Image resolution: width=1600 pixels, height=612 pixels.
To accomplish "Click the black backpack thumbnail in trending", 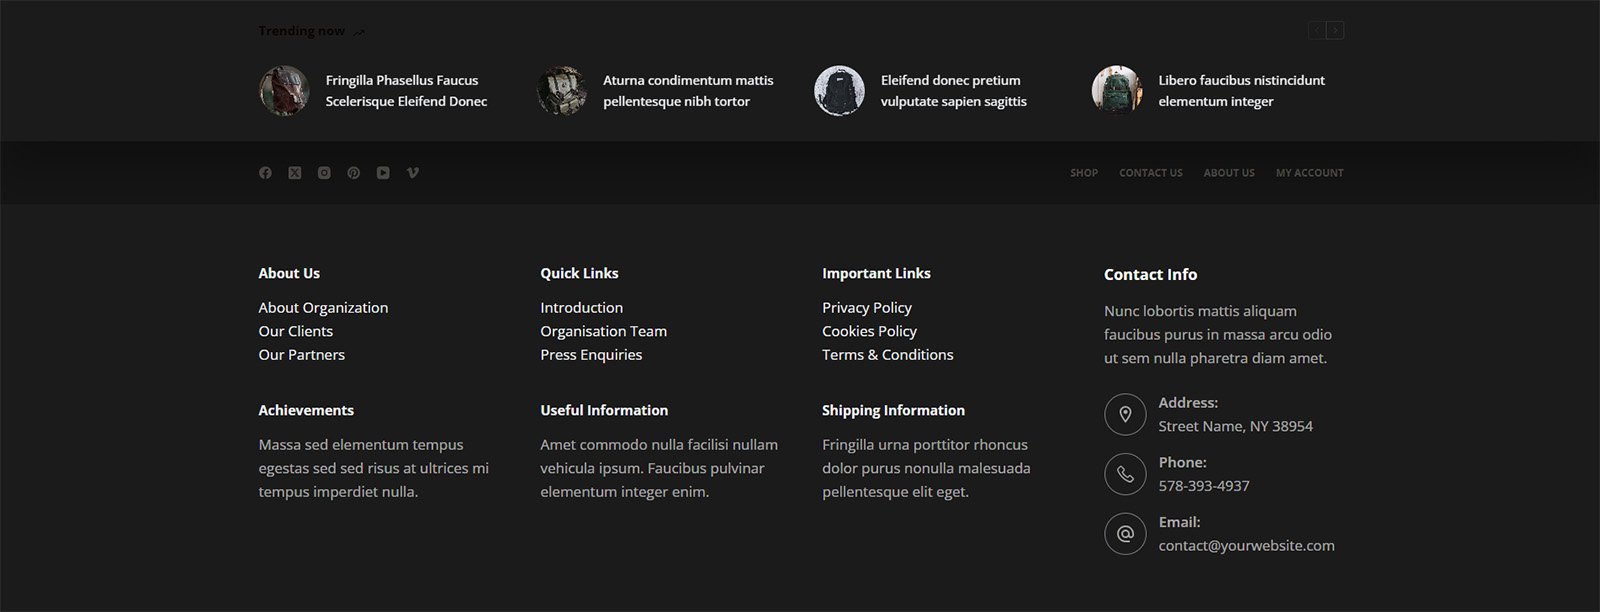I will [x=839, y=91].
